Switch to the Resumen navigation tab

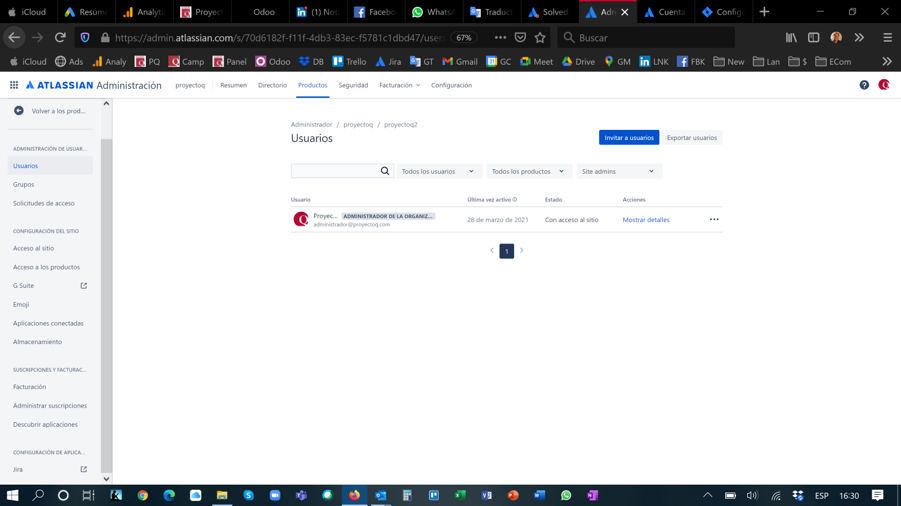pos(233,85)
